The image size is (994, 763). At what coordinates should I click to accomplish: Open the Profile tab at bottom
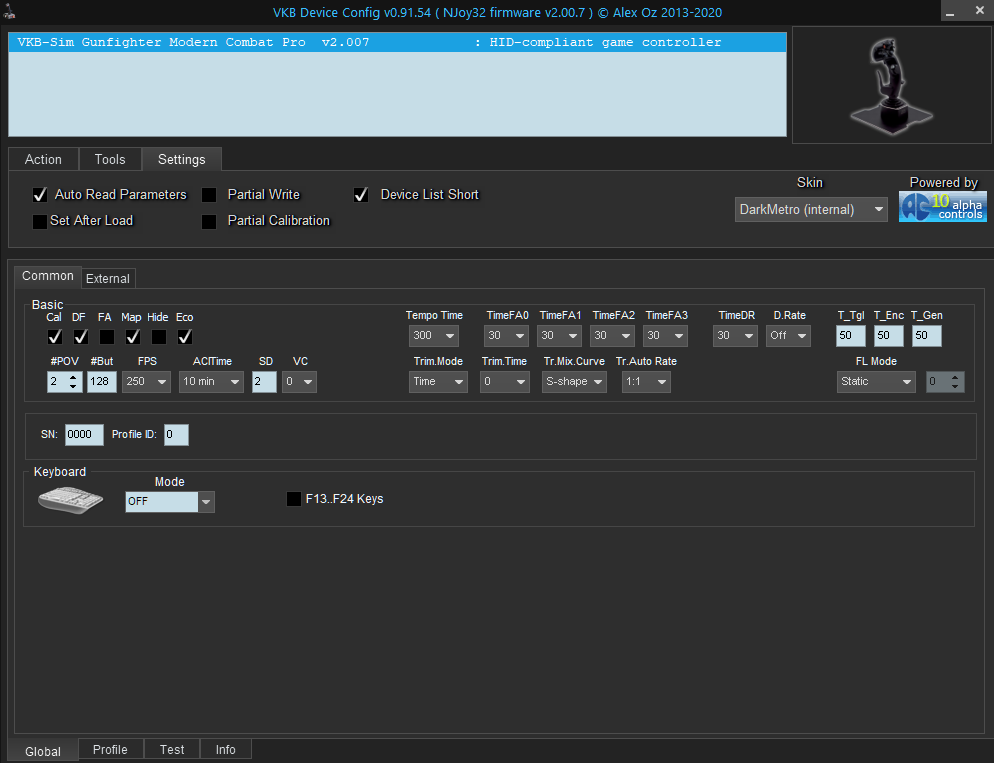[110, 749]
